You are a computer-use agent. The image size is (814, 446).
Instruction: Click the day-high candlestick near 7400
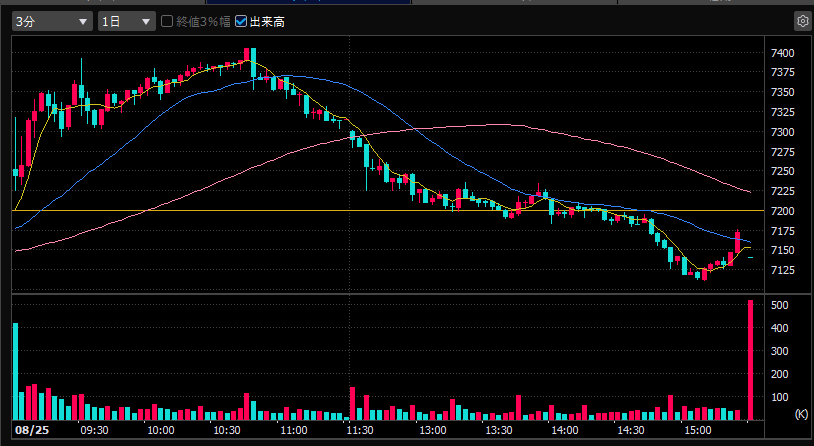[x=247, y=55]
